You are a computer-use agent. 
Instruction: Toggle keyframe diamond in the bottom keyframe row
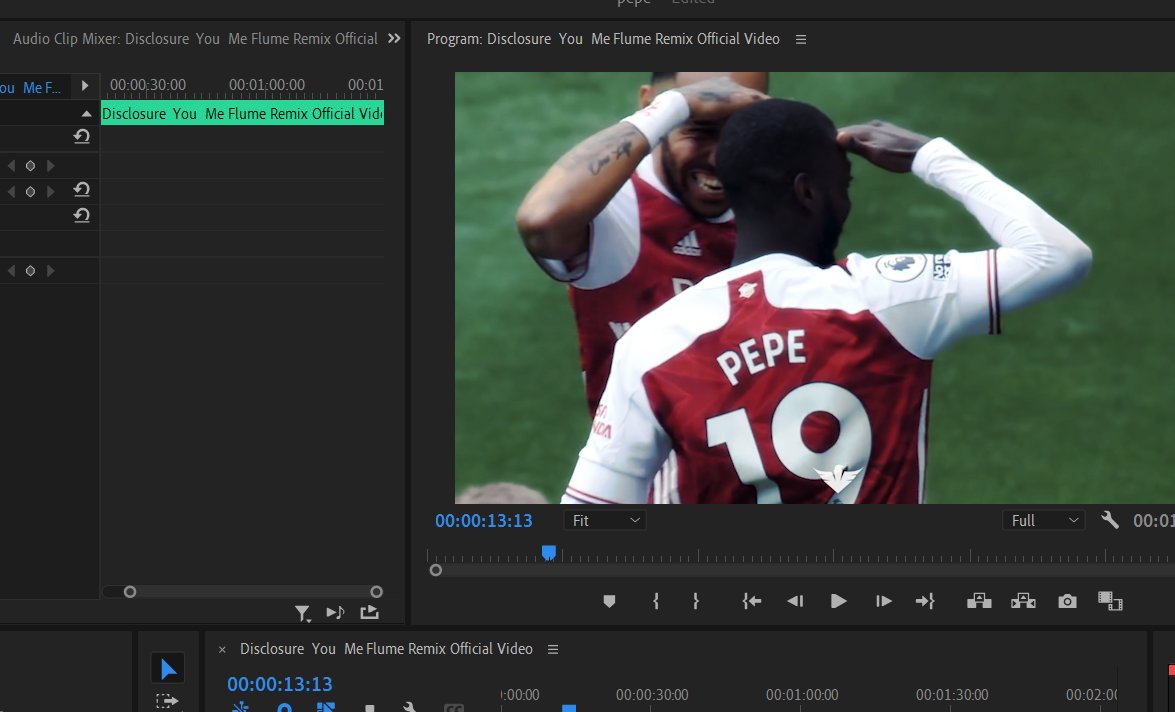(x=31, y=271)
